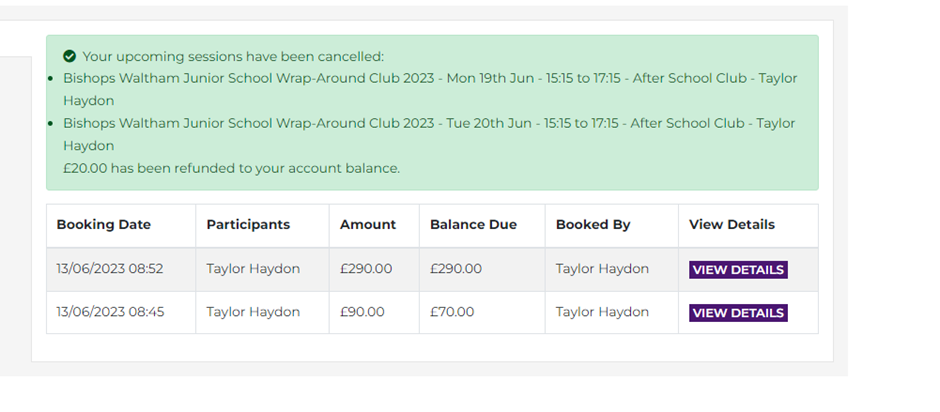
Task: Click the £90.00 amount cell
Action: pyautogui.click(x=362, y=312)
